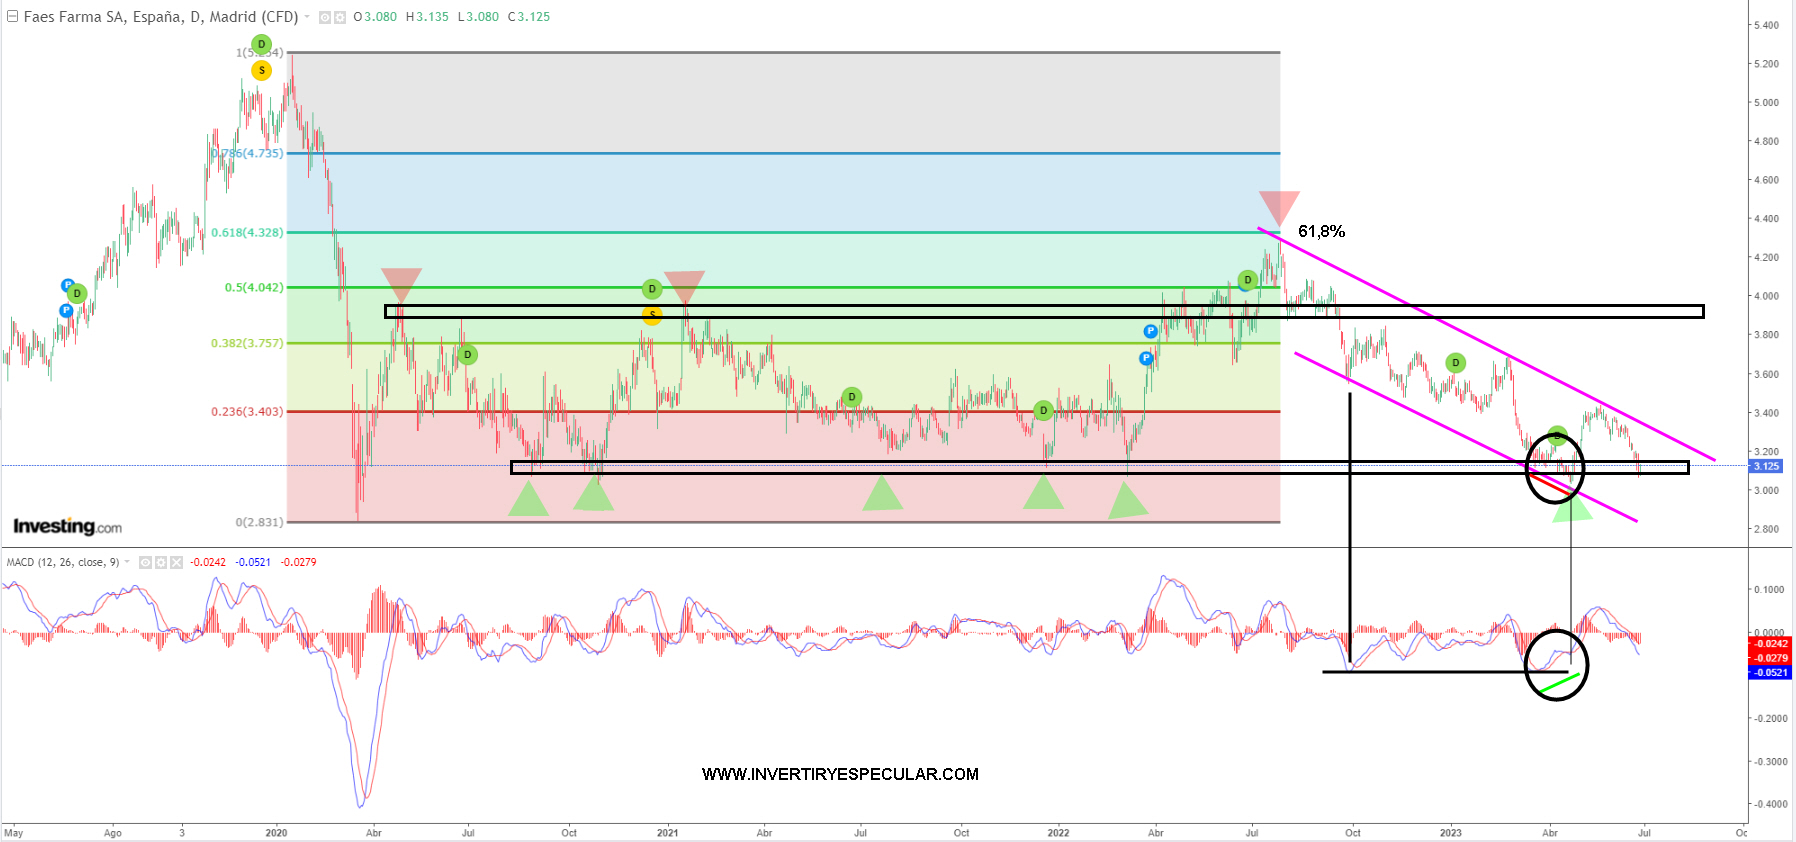The width and height of the screenshot is (1796, 842).
Task: Open the Investing.com logo link
Action: [x=67, y=526]
